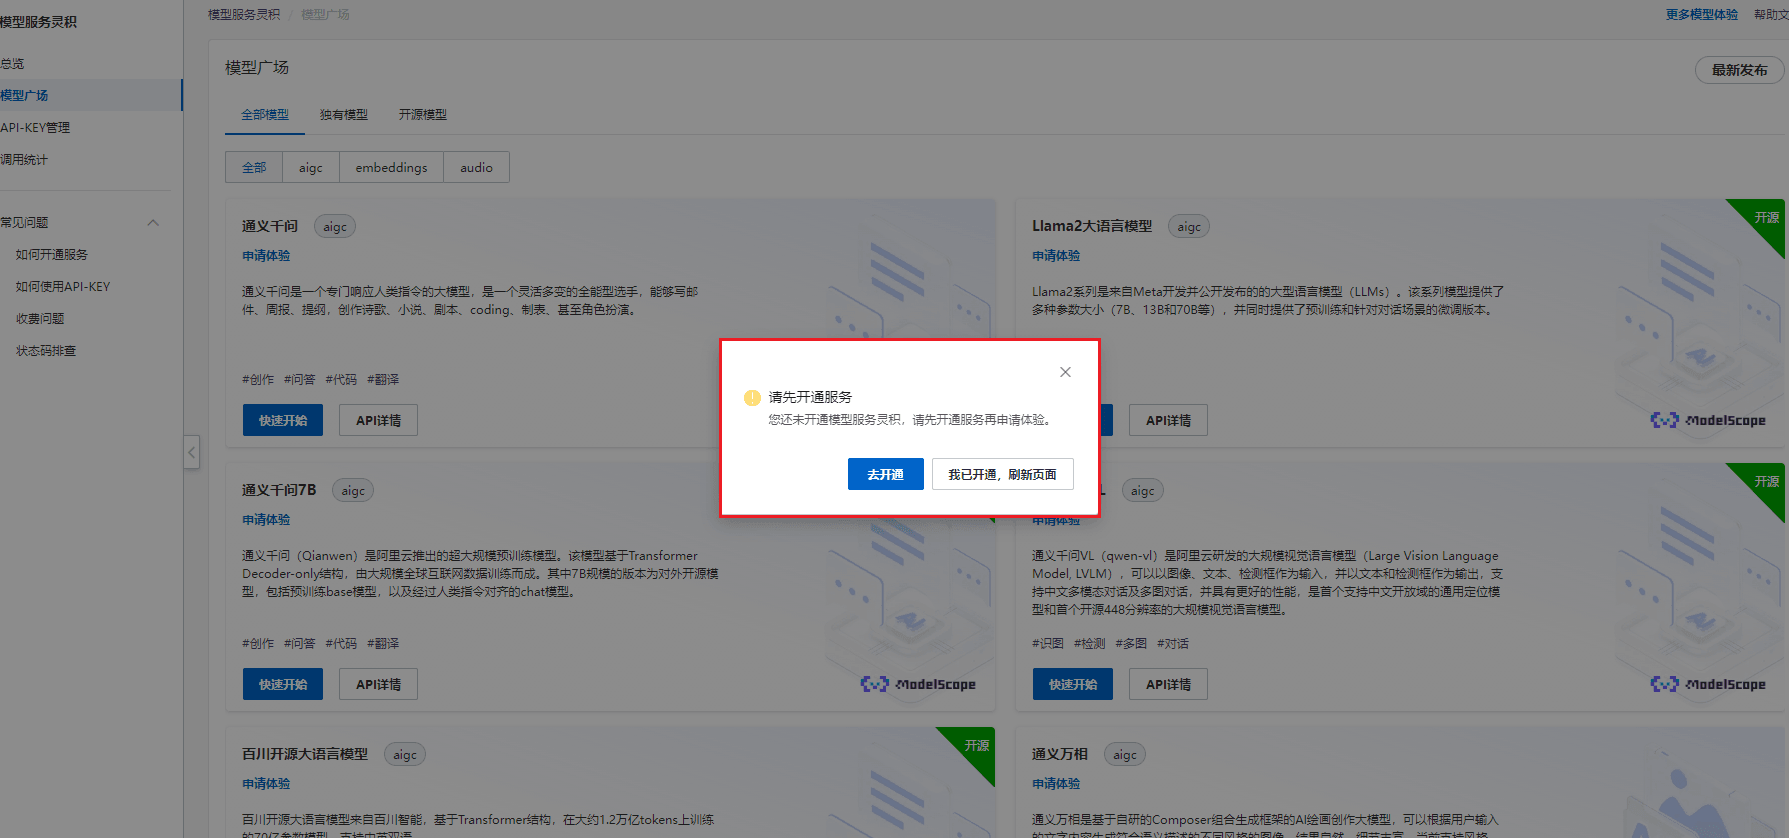
Task: Switch to the 全部模型 tab
Action: [x=265, y=115]
